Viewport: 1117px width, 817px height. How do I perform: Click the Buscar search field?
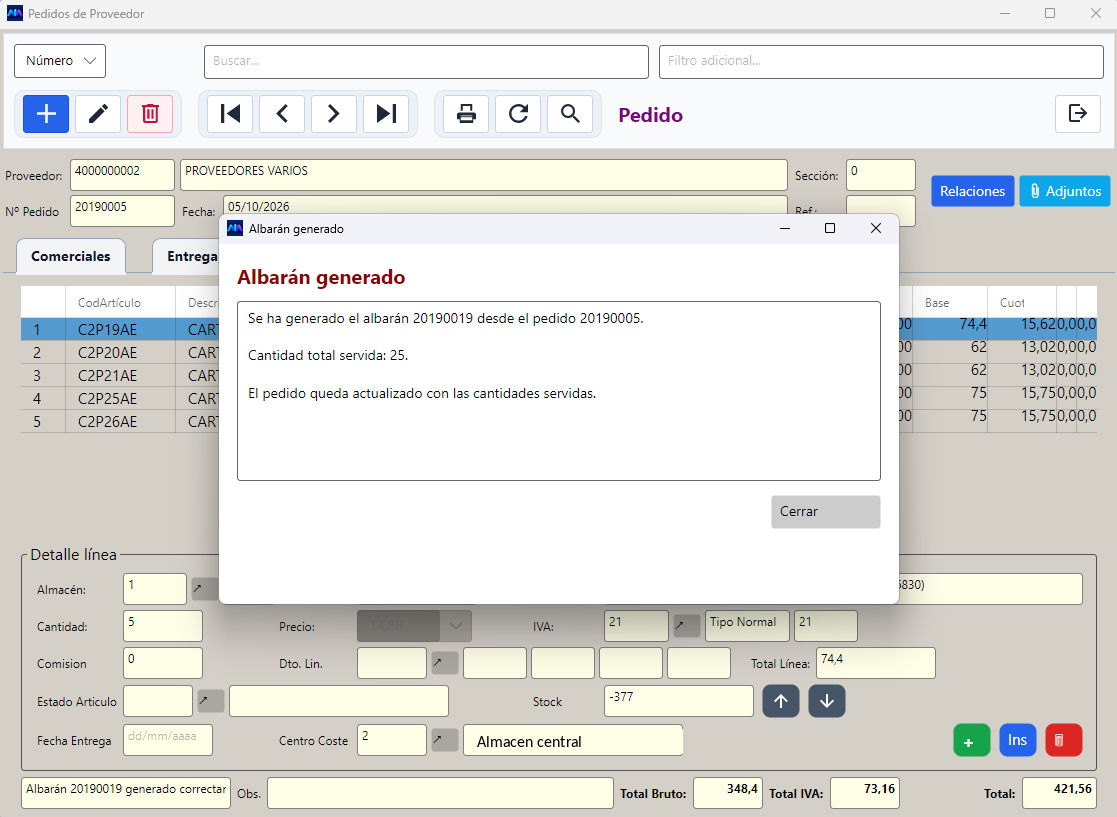[426, 61]
